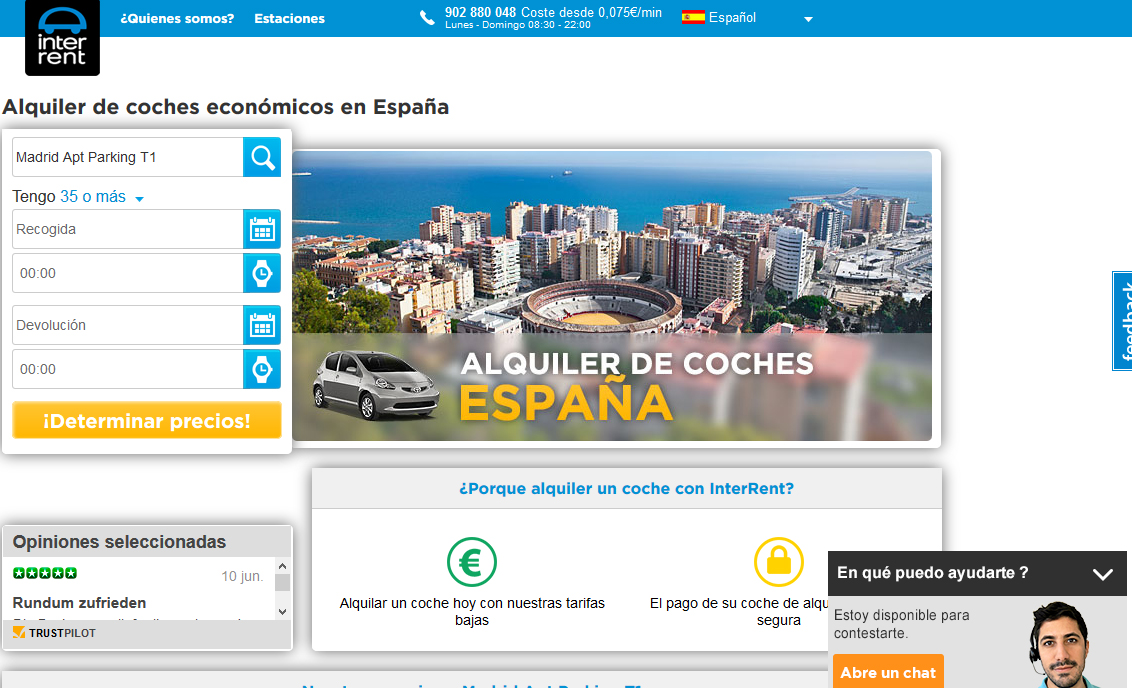Open the return time clock icon
This screenshot has width=1132, height=688.
coord(262,369)
